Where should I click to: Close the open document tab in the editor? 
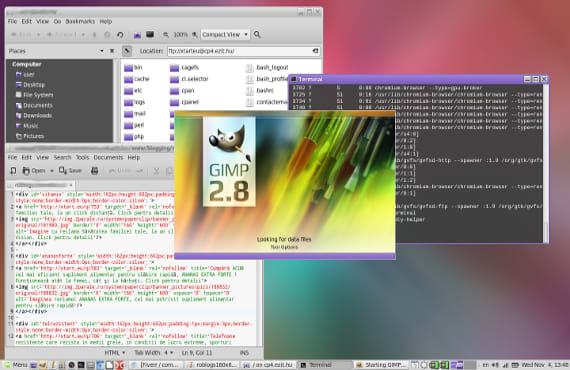click(x=71, y=185)
